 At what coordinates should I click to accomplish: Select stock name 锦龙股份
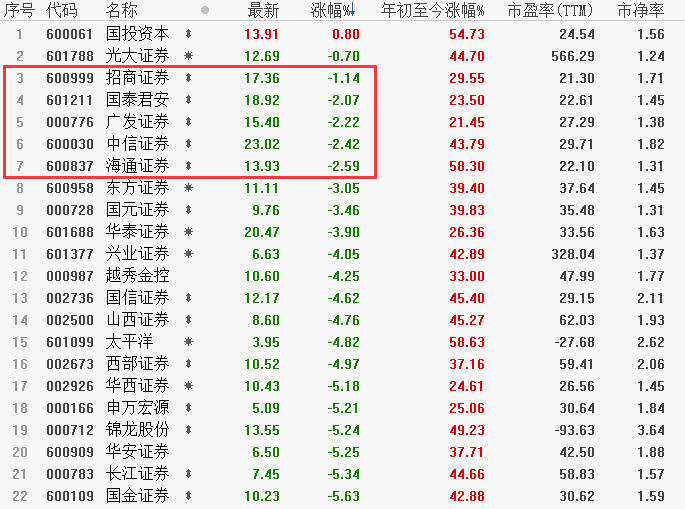point(137,430)
